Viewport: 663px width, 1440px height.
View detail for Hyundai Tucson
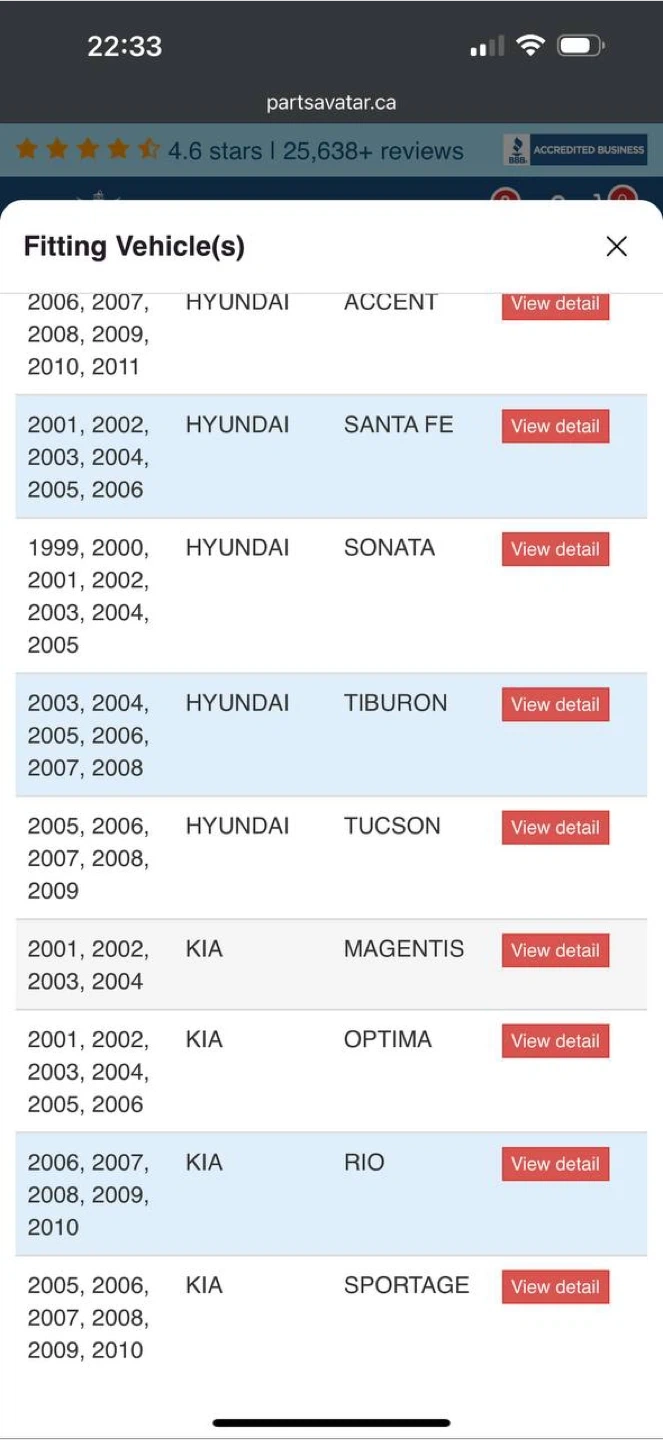555,827
